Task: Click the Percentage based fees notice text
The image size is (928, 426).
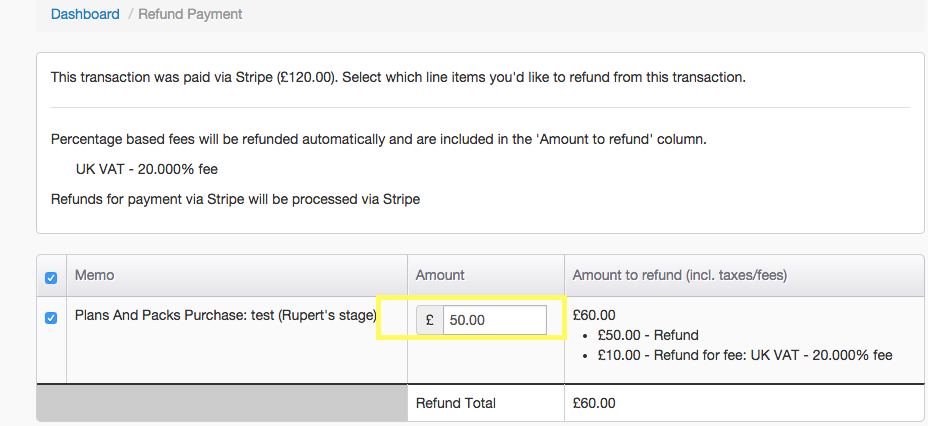Action: click(378, 139)
